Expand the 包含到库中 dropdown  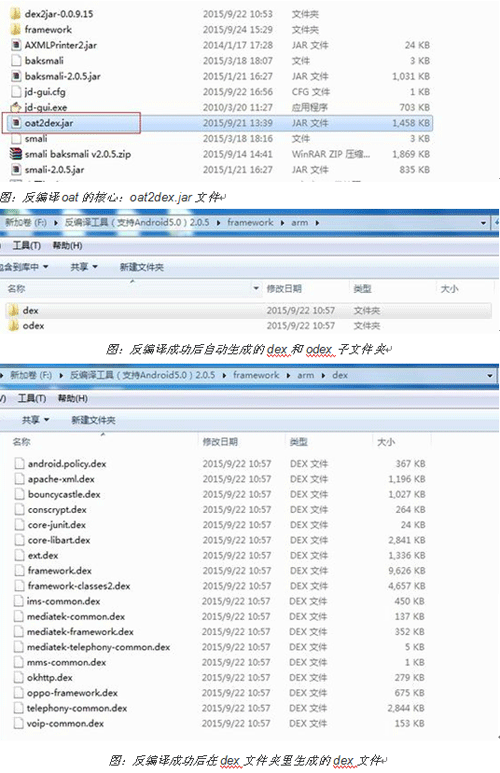pyautogui.click(x=24, y=267)
